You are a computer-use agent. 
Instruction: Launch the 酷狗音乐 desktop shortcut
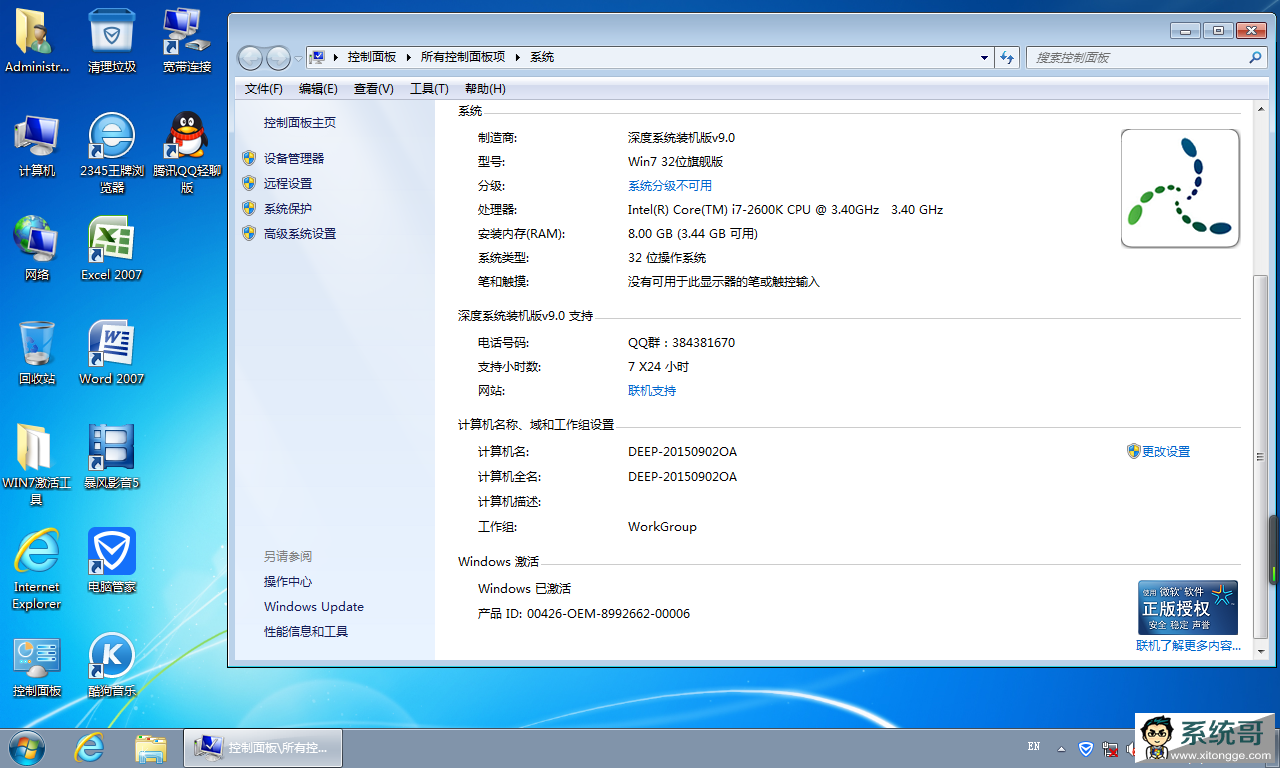tap(111, 665)
